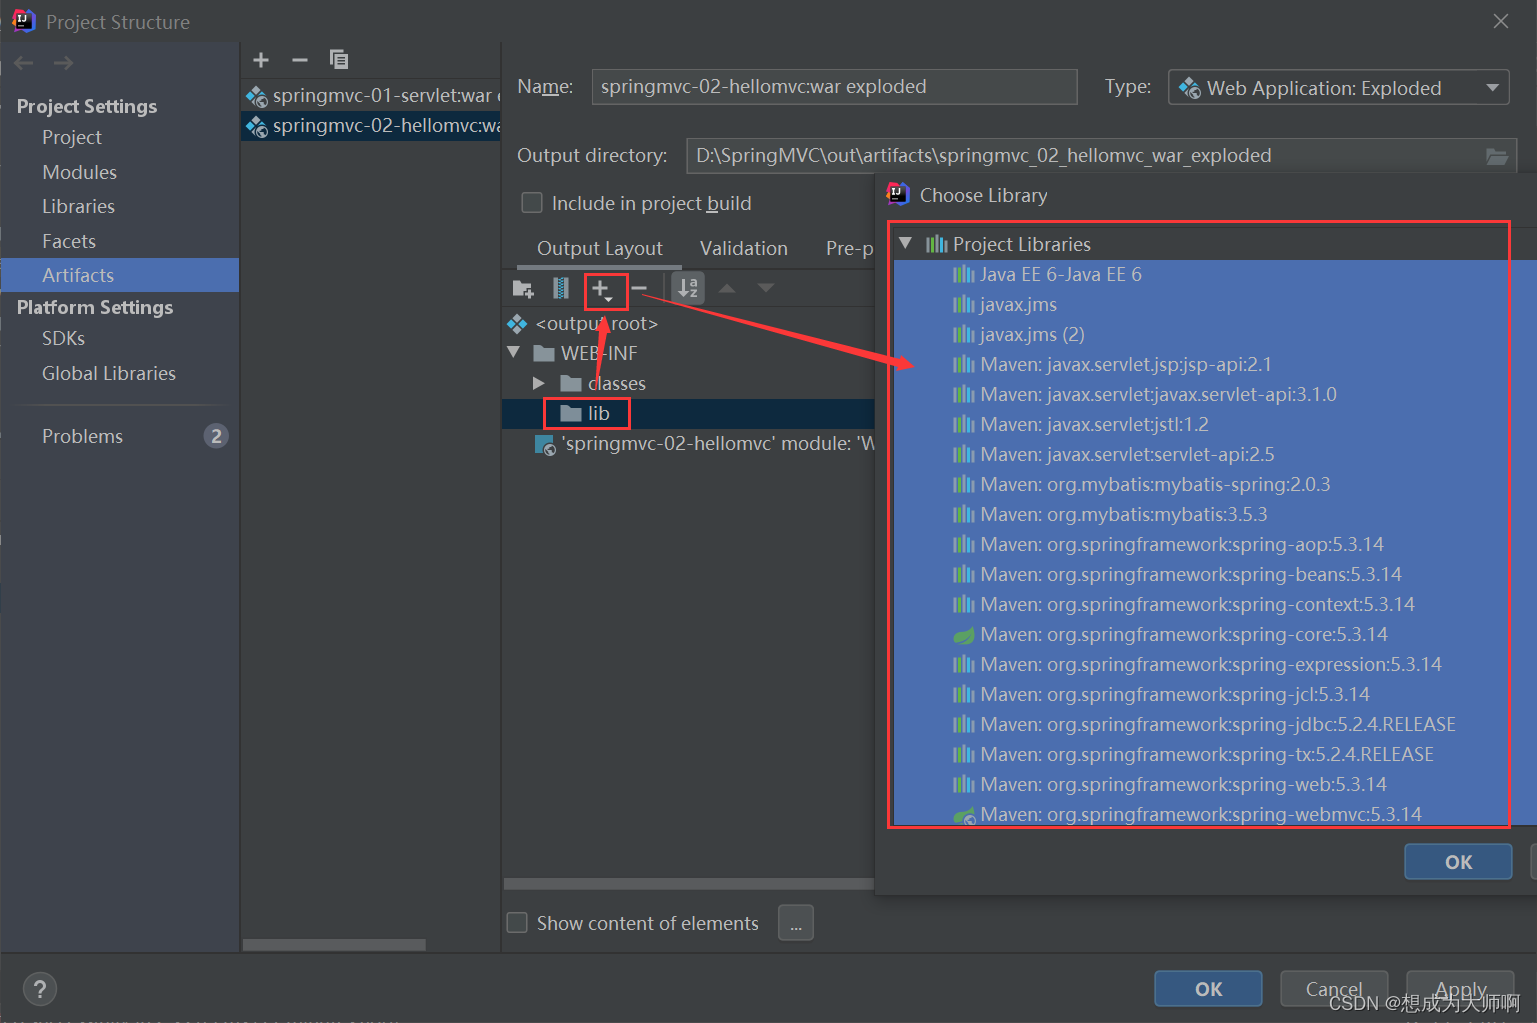This screenshot has height=1023, width=1537.
Task: Expand the classes folder node
Action: click(x=539, y=383)
